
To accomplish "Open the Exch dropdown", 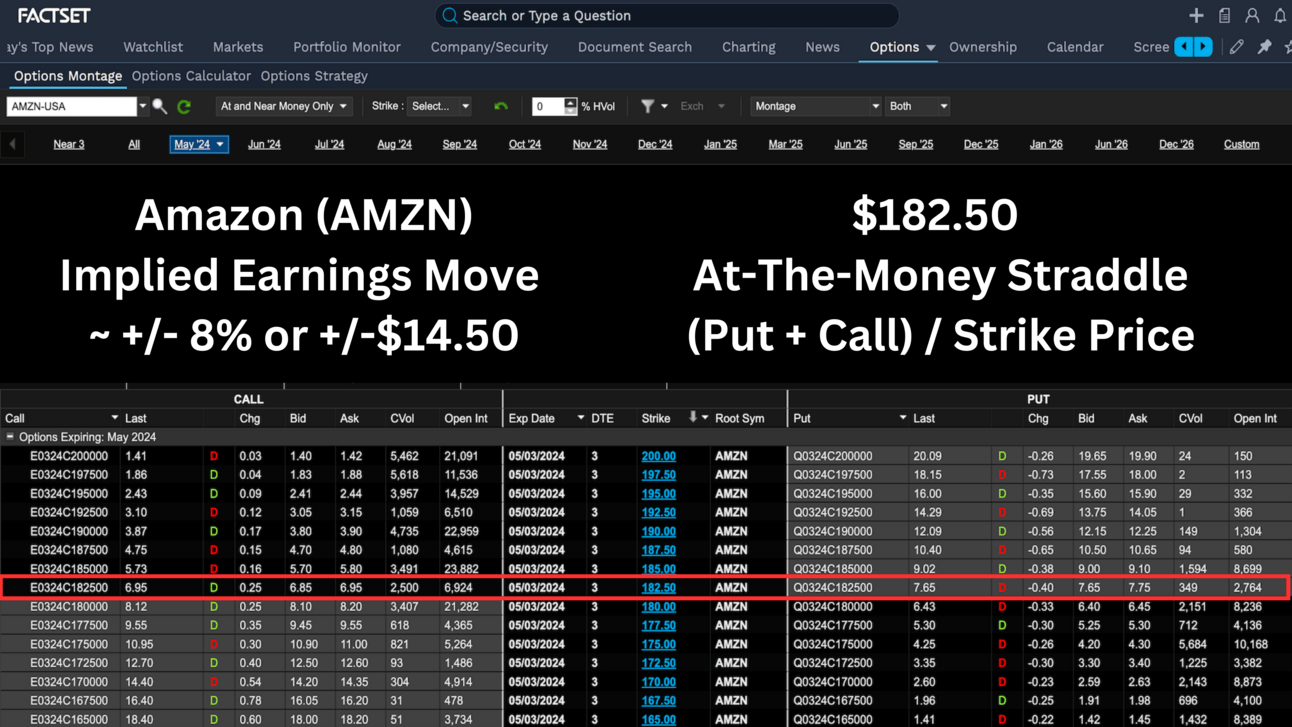I will [x=702, y=106].
